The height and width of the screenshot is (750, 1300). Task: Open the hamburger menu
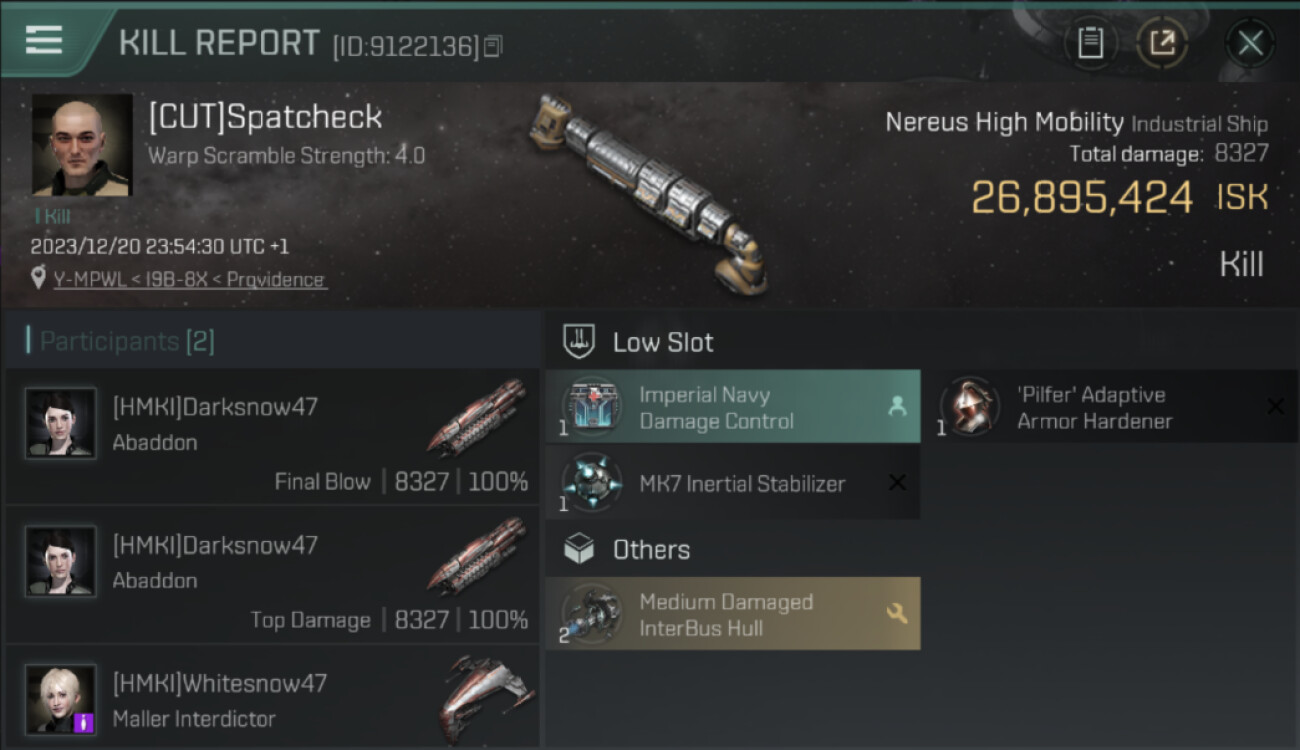tap(43, 40)
